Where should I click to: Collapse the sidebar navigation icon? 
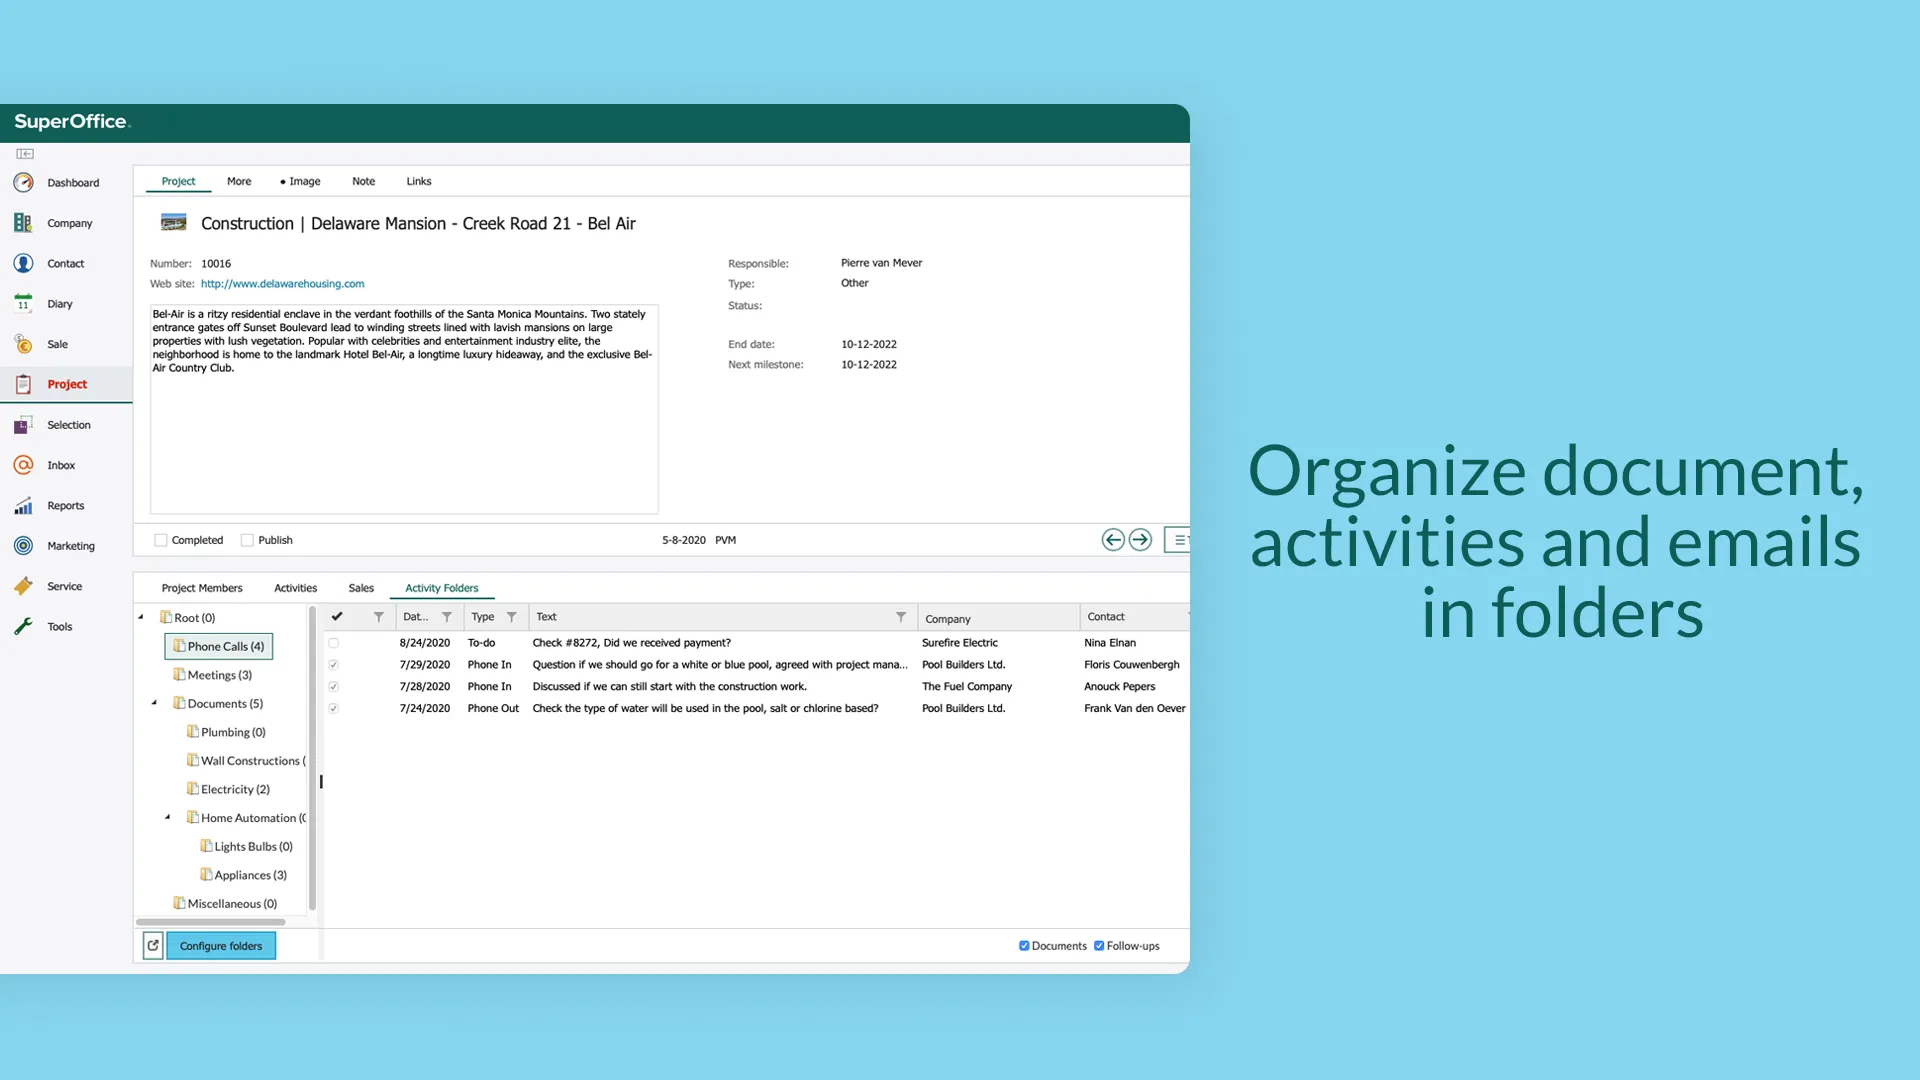25,153
